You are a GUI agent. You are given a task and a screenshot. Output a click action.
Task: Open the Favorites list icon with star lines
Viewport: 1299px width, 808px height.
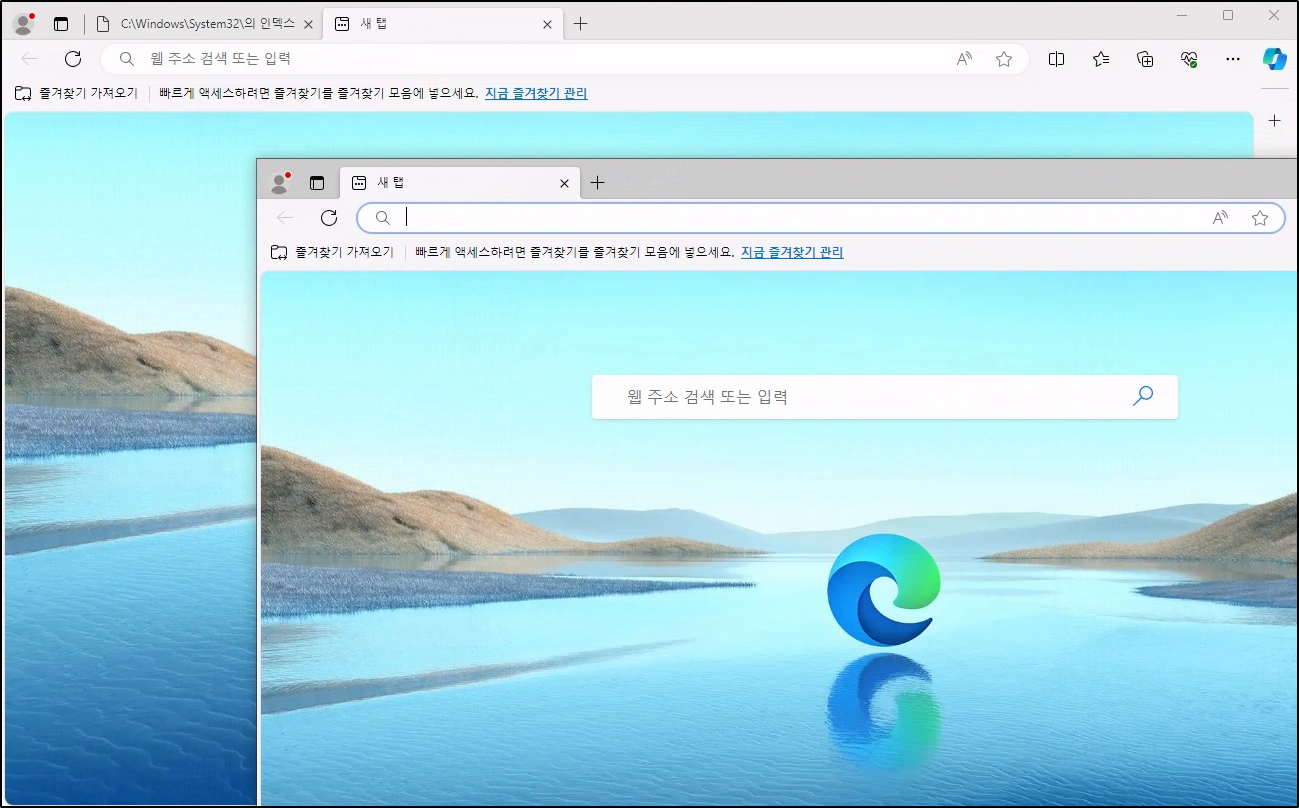(1101, 59)
